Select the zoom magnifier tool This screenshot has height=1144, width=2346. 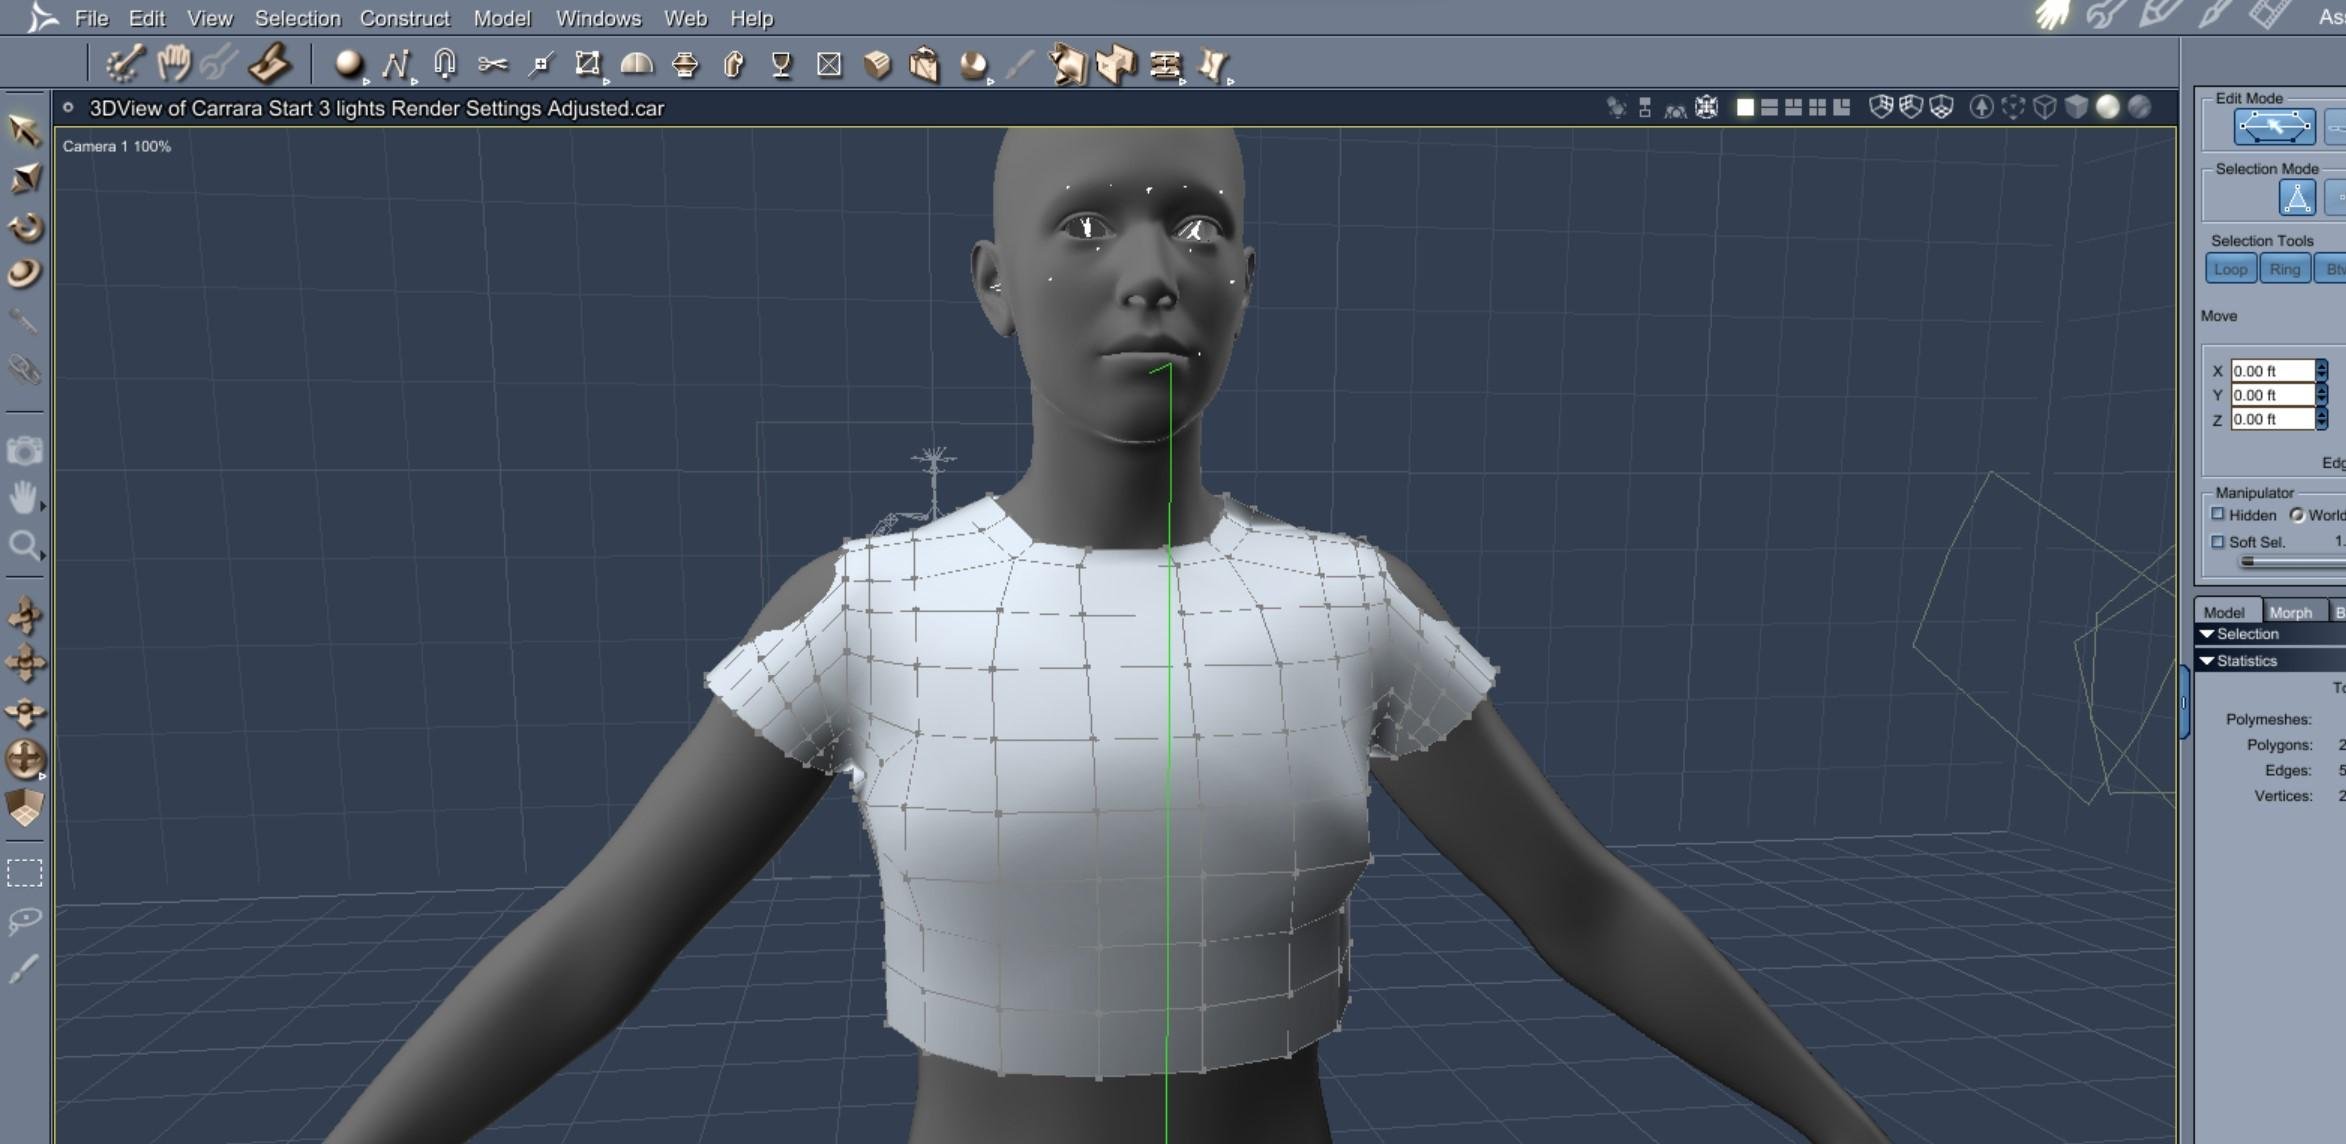(x=24, y=545)
